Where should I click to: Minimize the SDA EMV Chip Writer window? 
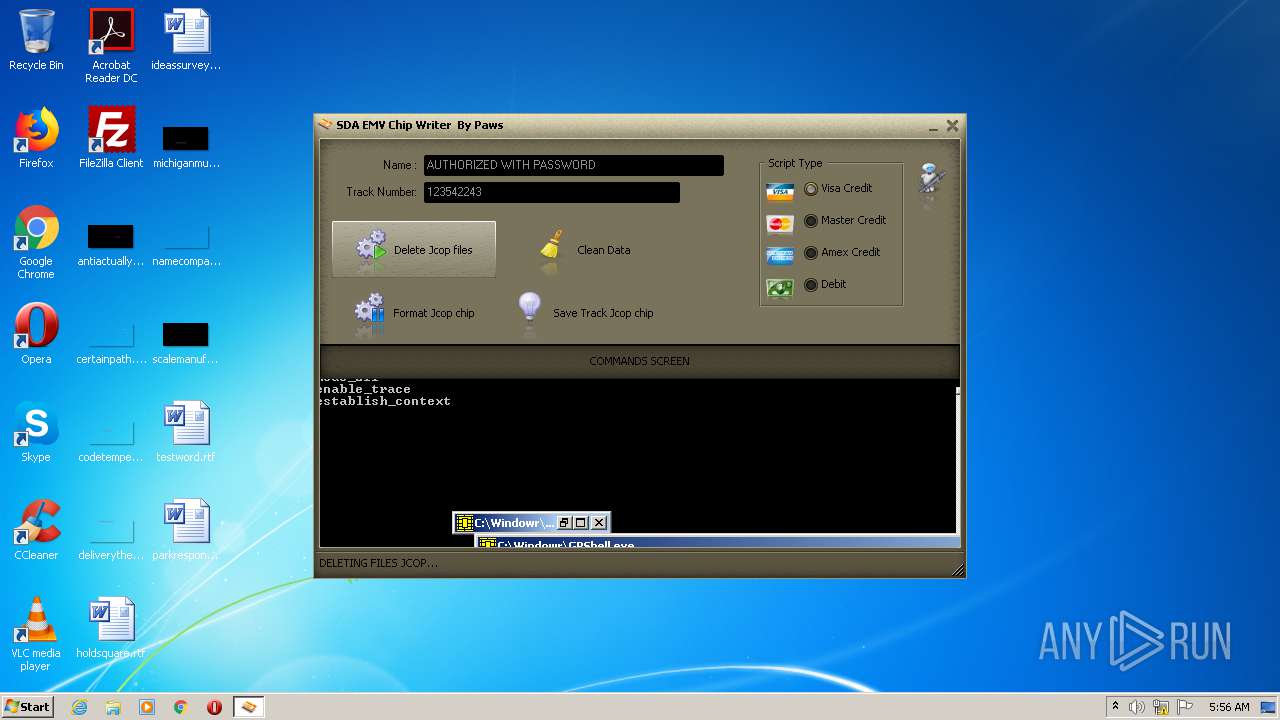click(933, 126)
